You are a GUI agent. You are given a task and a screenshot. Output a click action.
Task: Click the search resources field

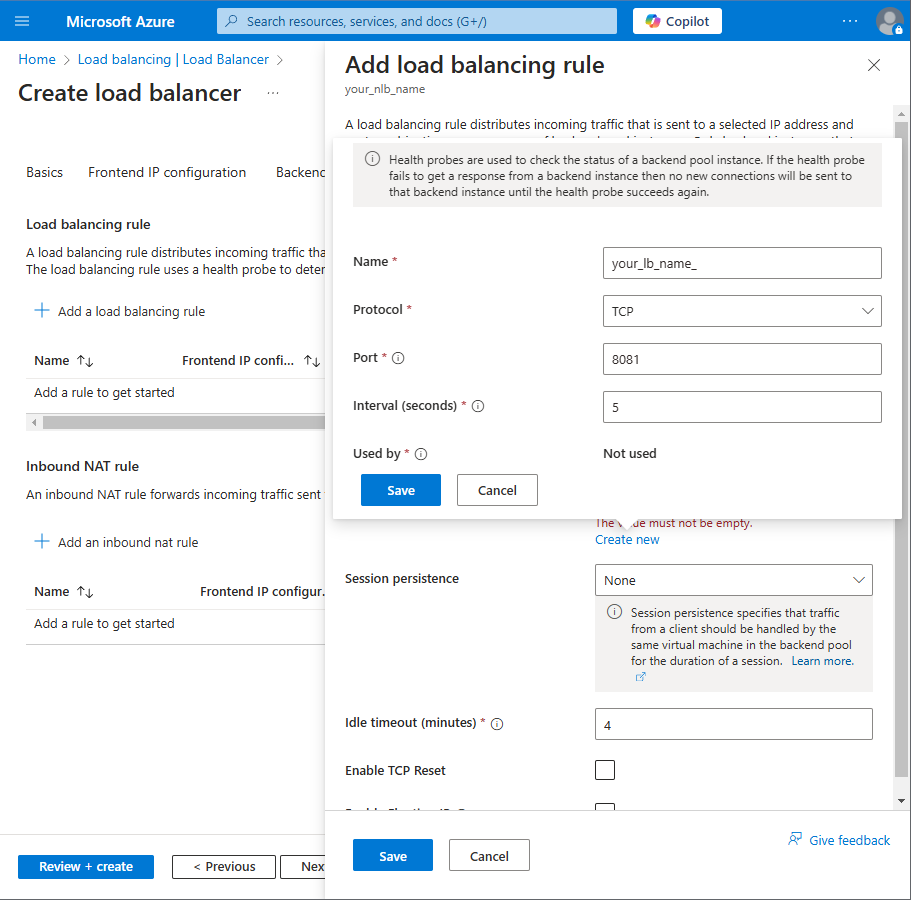[x=417, y=21]
